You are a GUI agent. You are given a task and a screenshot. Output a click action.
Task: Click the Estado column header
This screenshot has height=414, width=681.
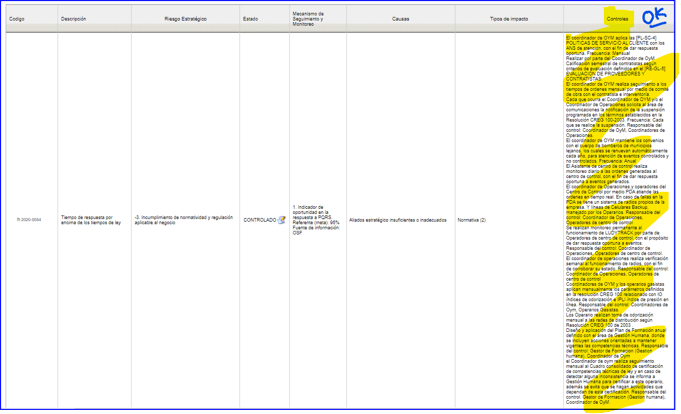(250, 19)
